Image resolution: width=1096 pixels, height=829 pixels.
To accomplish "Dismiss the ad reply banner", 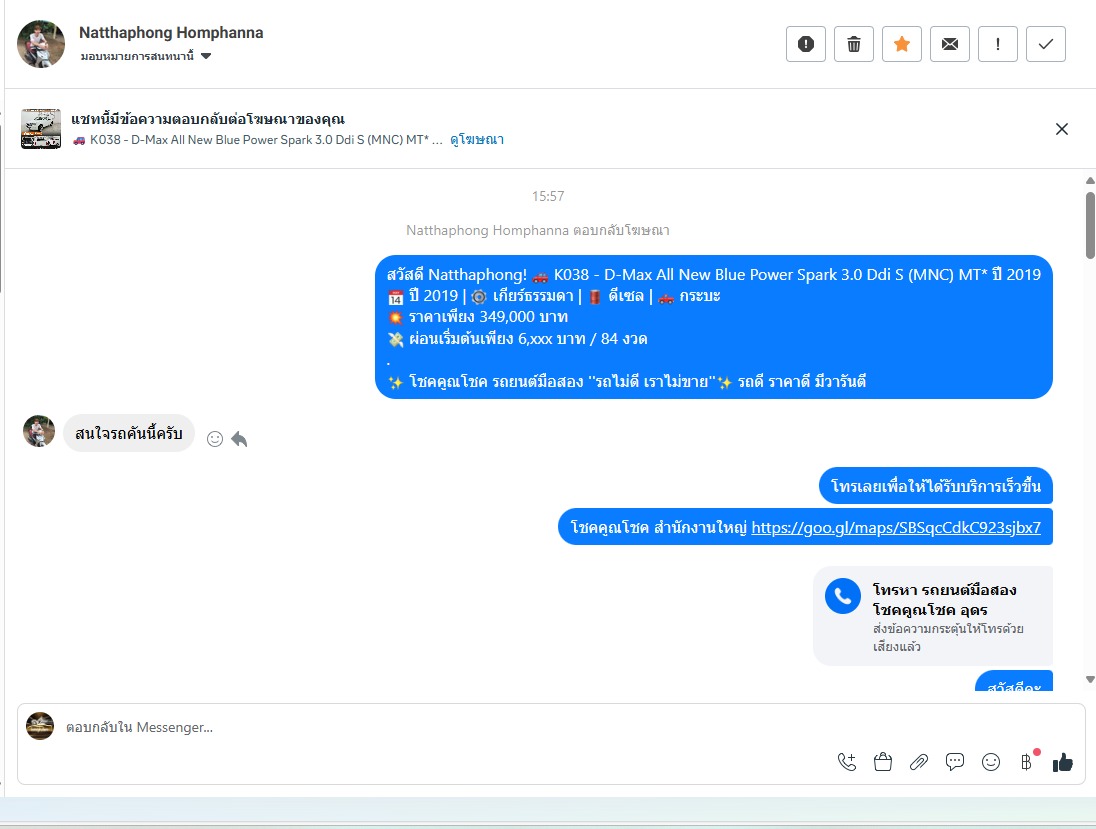I will coord(1062,129).
